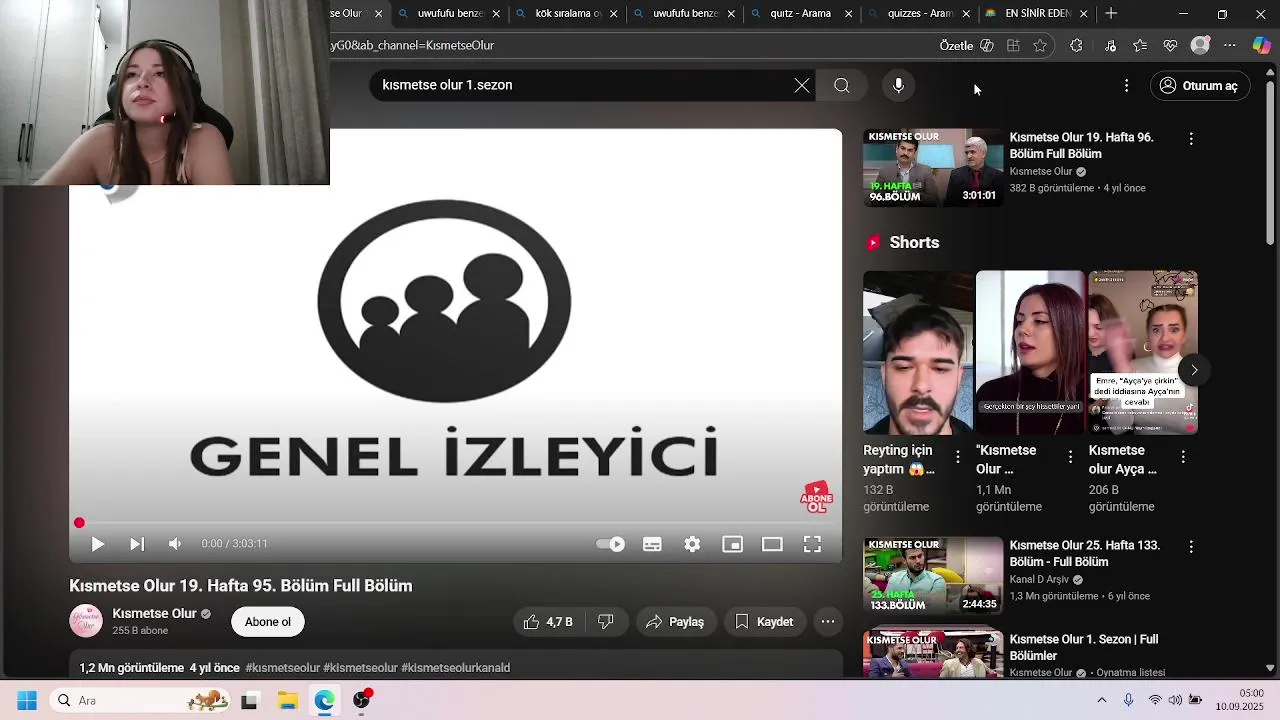
Task: Enter fullscreen video mode
Action: pyautogui.click(x=812, y=544)
